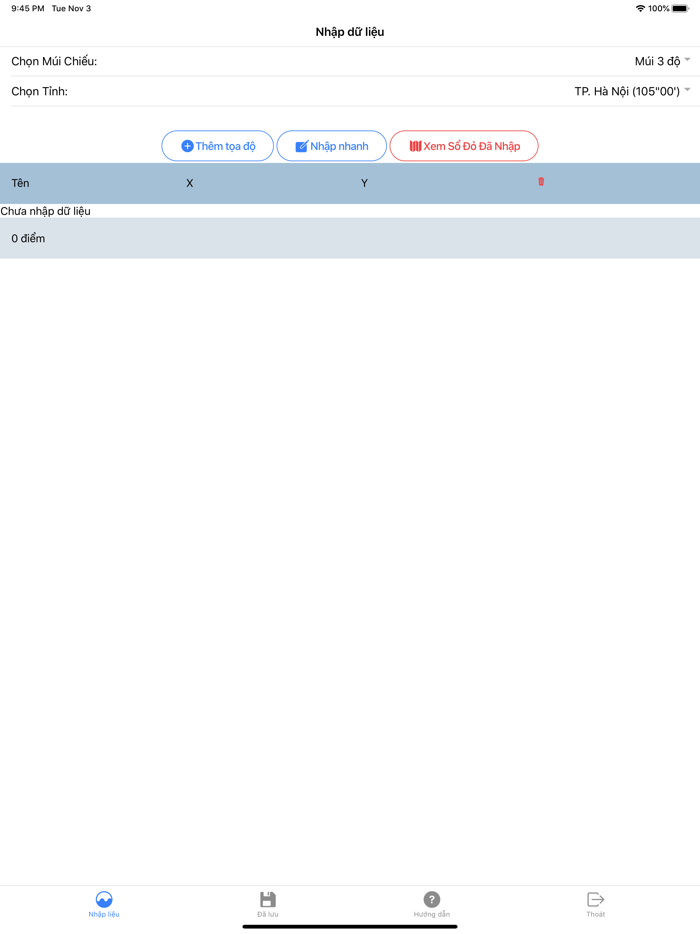Click the Xem Sổ Đỏ Đã Nhập button
Image resolution: width=700 pixels, height=934 pixels.
point(464,146)
